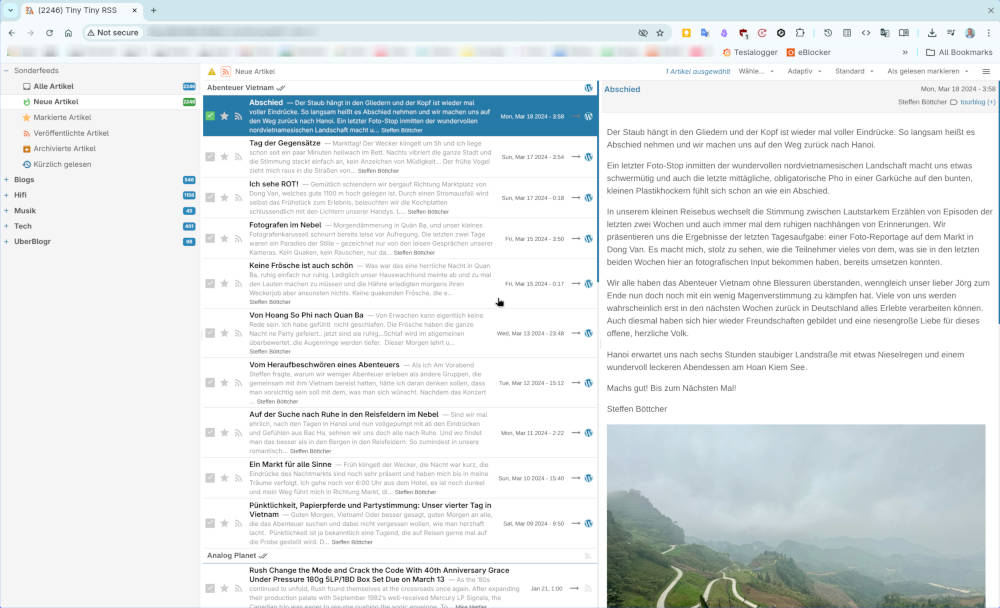Collapse the Sonderfeeds section
This screenshot has height=608, width=1000.
(x=7, y=71)
